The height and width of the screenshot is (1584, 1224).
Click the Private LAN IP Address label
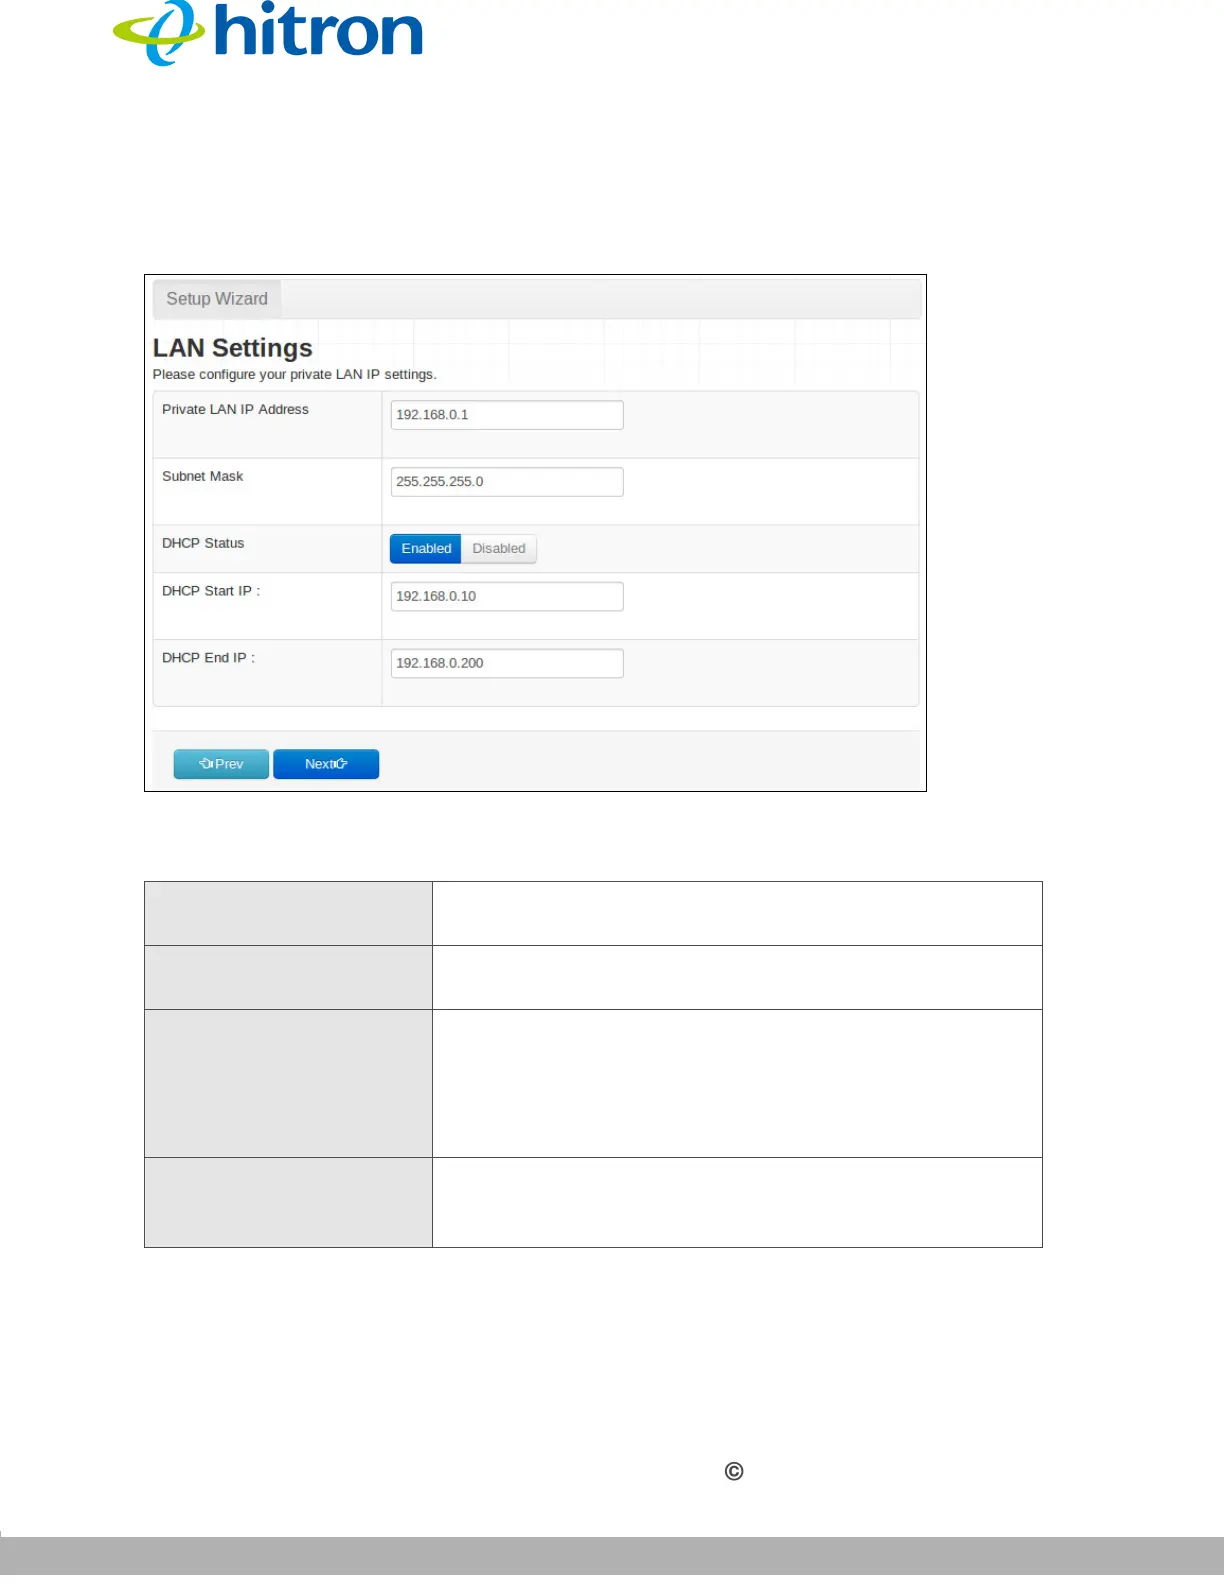pos(235,410)
